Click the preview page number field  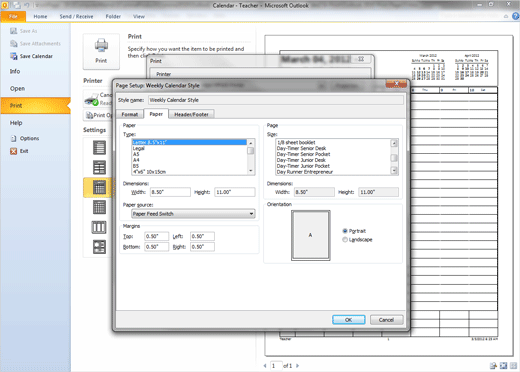(x=276, y=366)
